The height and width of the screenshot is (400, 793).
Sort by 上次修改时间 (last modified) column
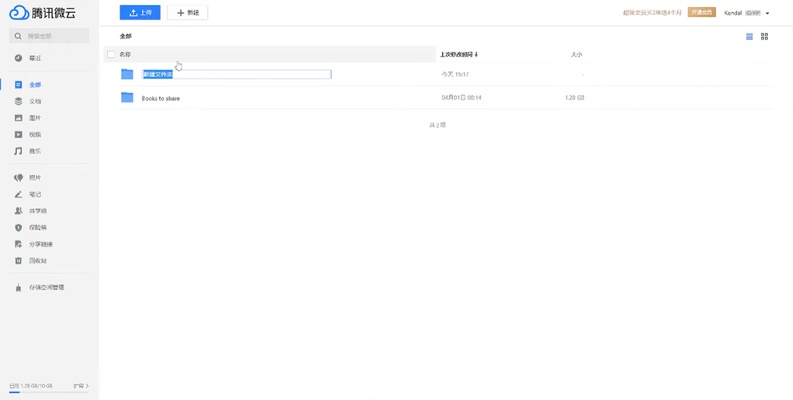tap(459, 54)
